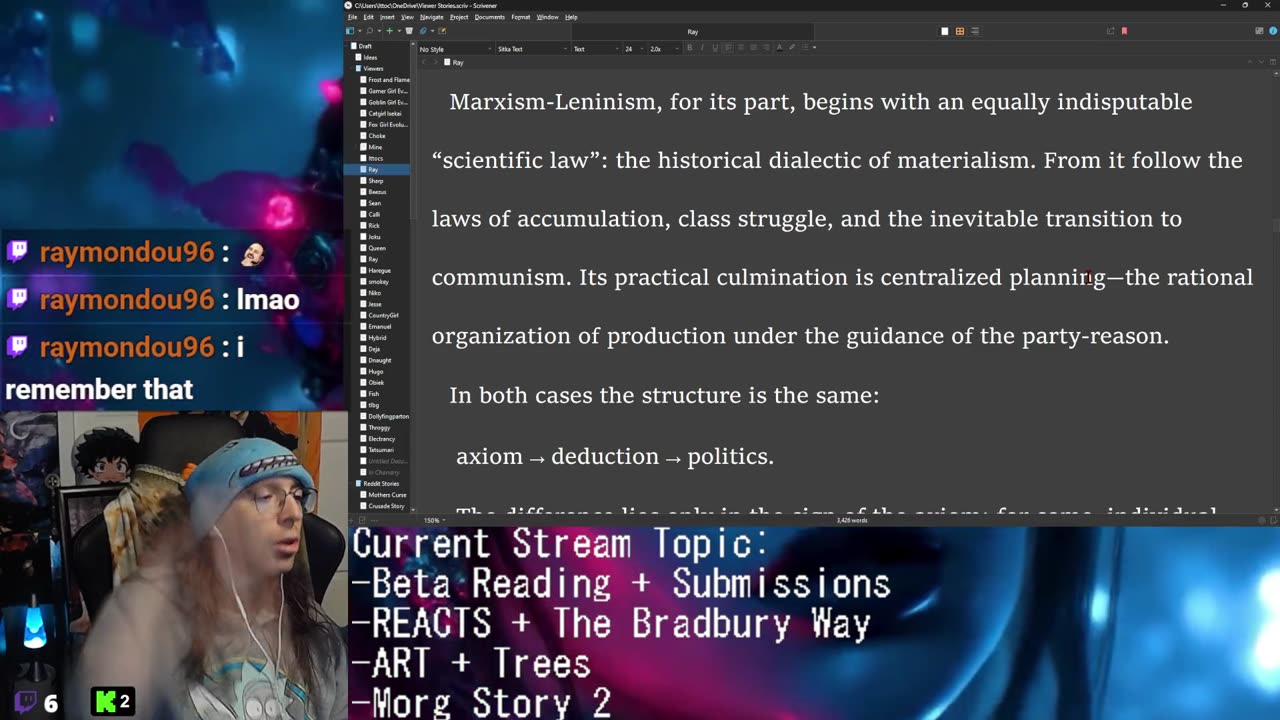
Task: Click the Trash icon in toolbar
Action: (409, 31)
